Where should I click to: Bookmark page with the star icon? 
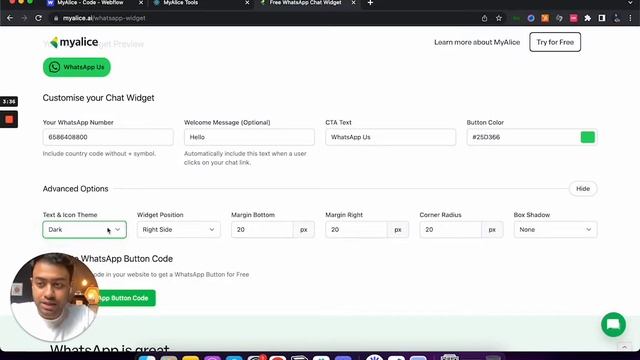499,18
